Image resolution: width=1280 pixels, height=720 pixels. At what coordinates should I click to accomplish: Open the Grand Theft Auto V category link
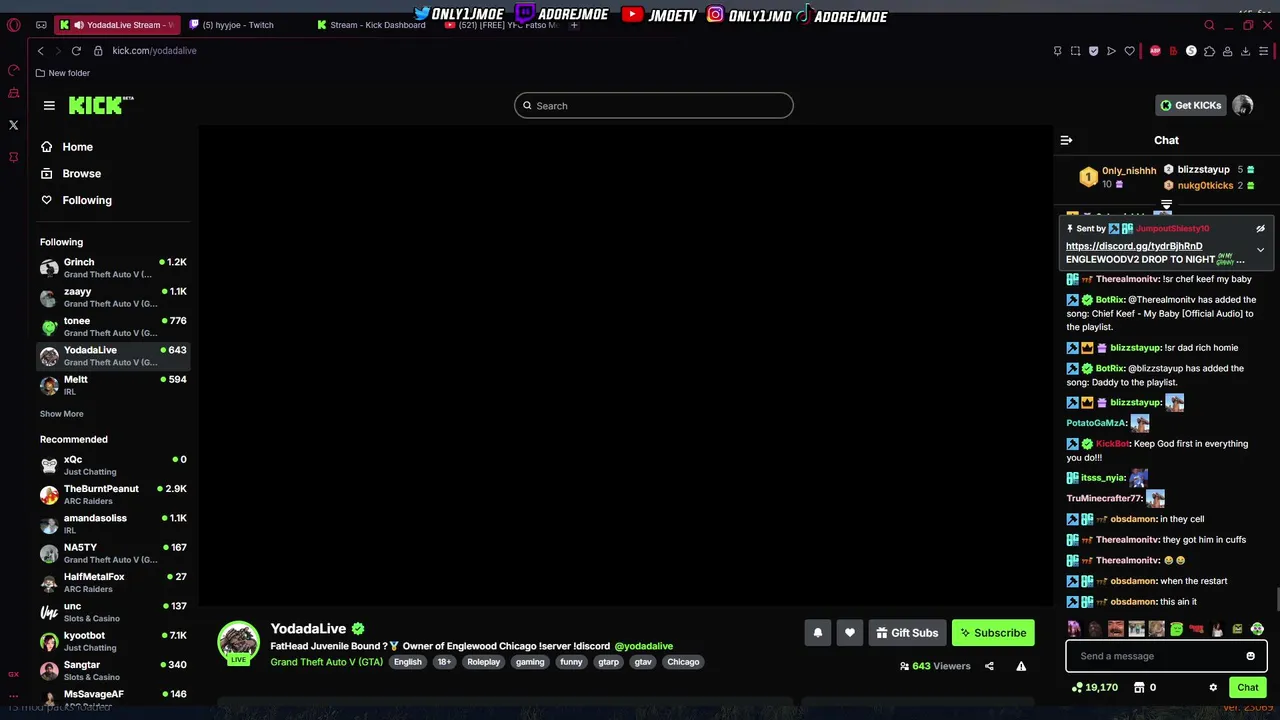pos(327,662)
